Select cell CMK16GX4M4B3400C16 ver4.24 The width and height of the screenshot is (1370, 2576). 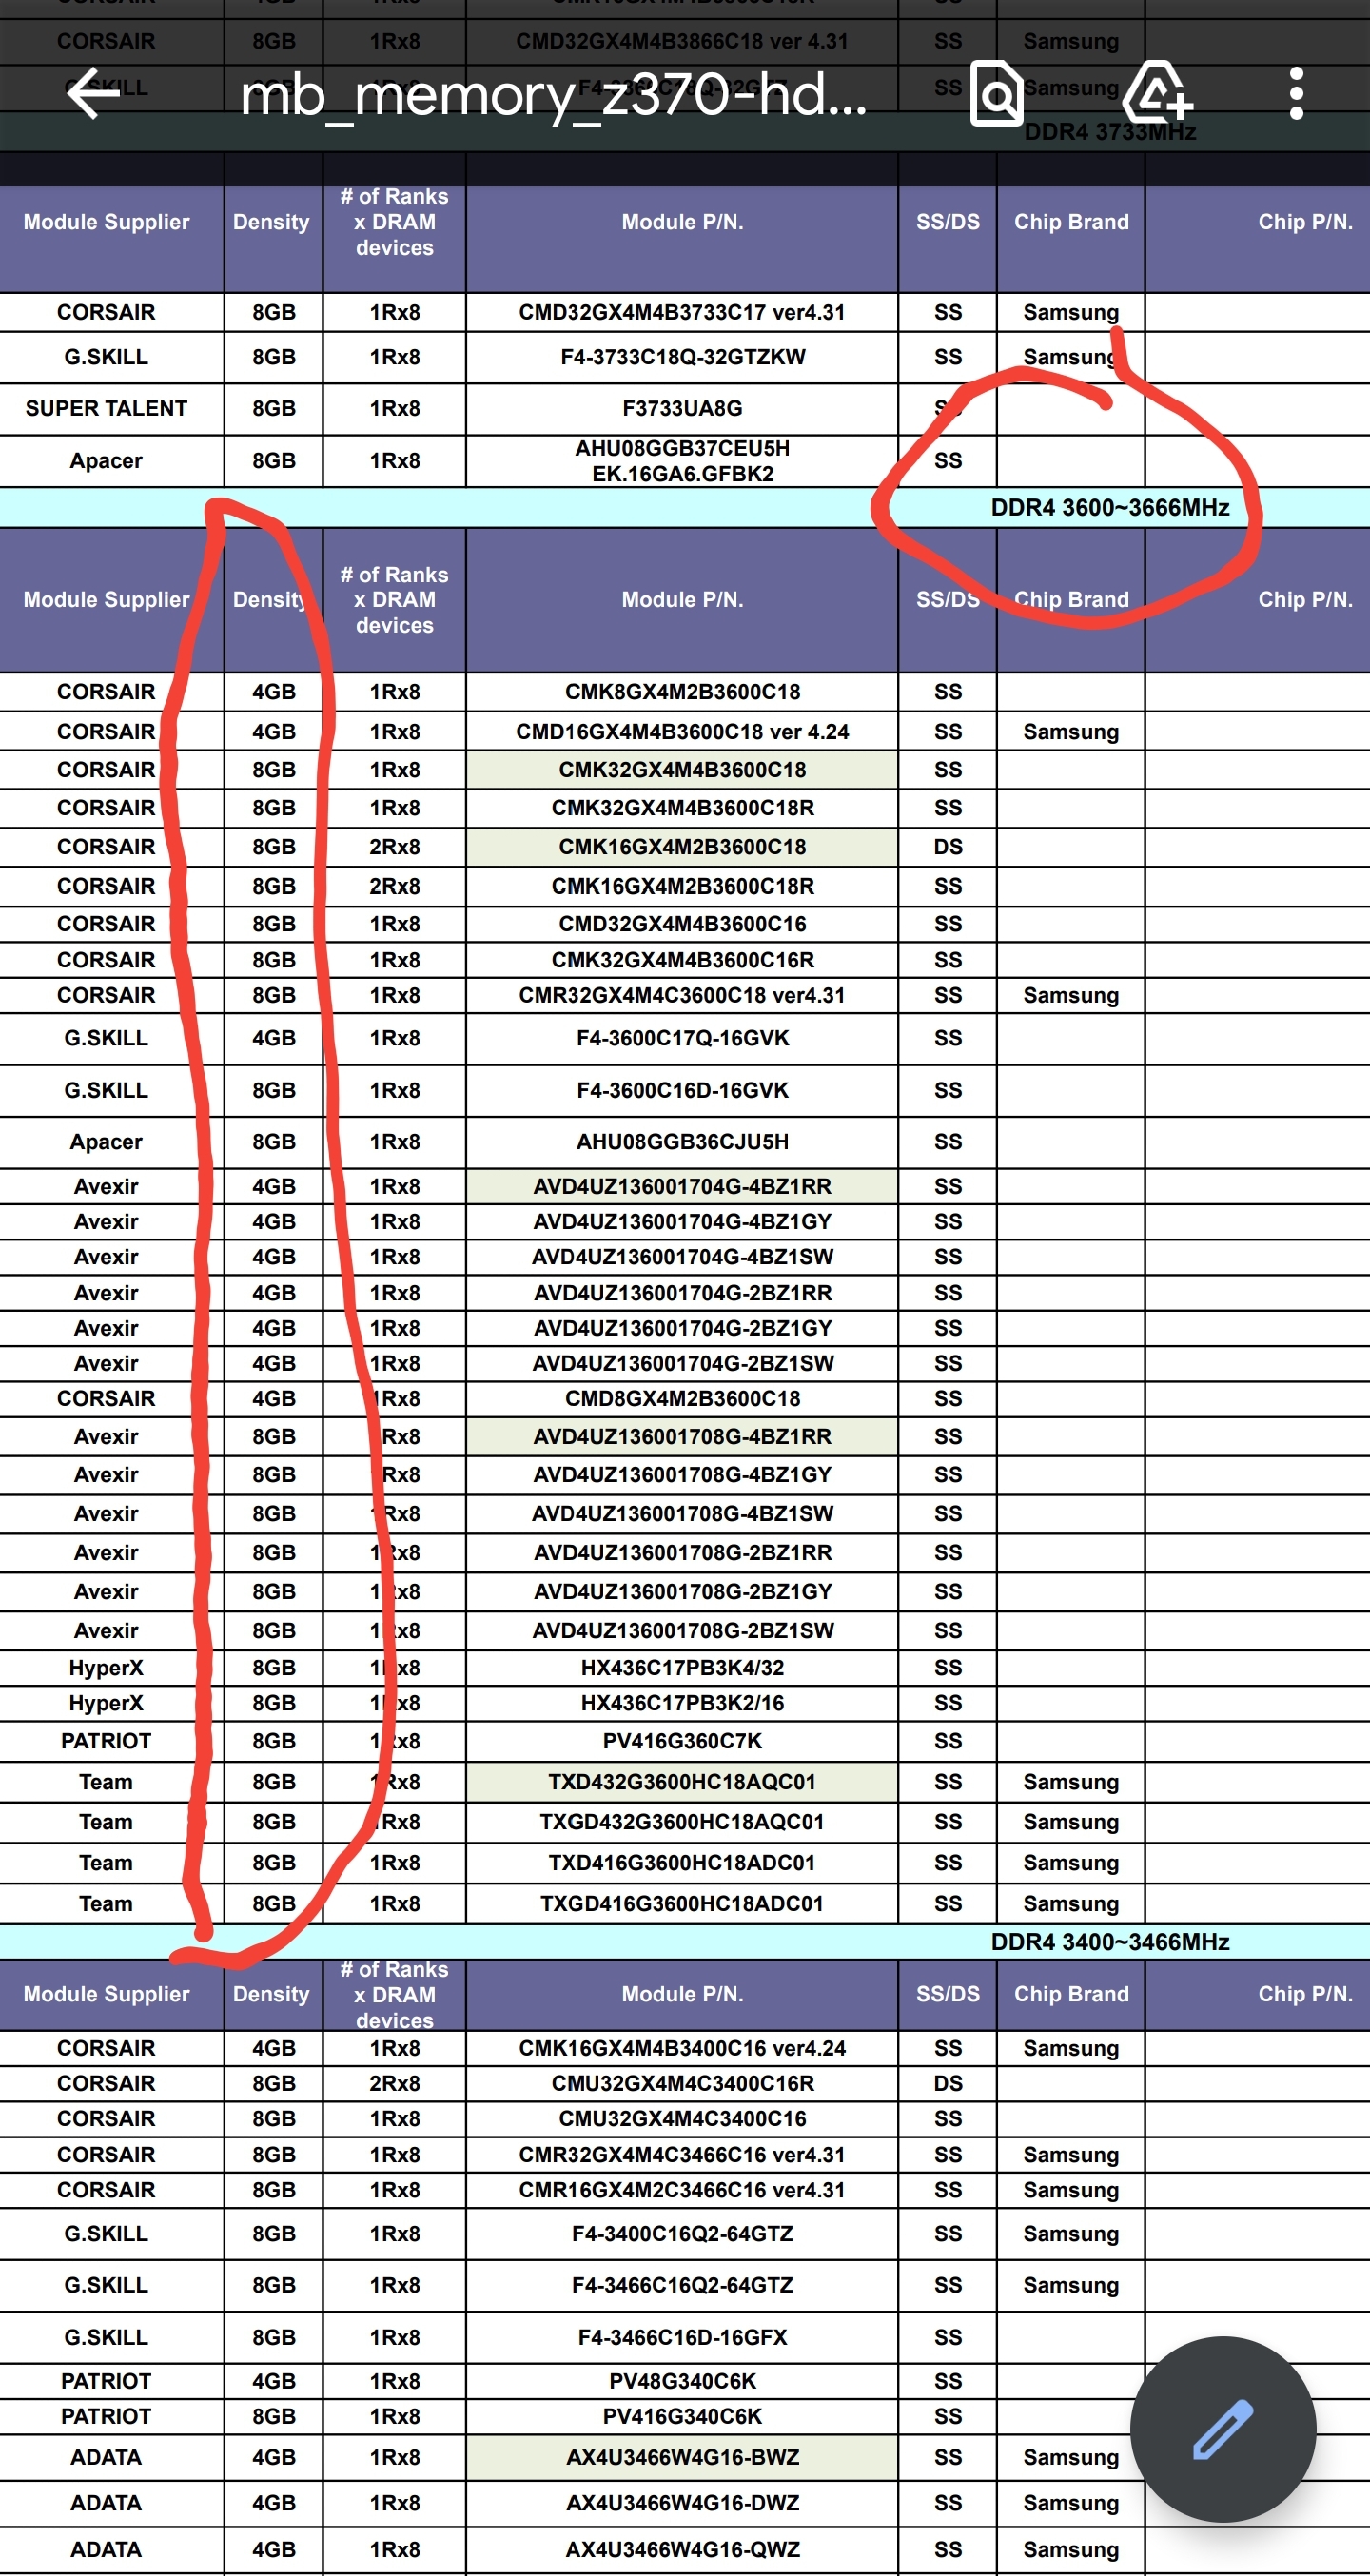coord(682,2048)
